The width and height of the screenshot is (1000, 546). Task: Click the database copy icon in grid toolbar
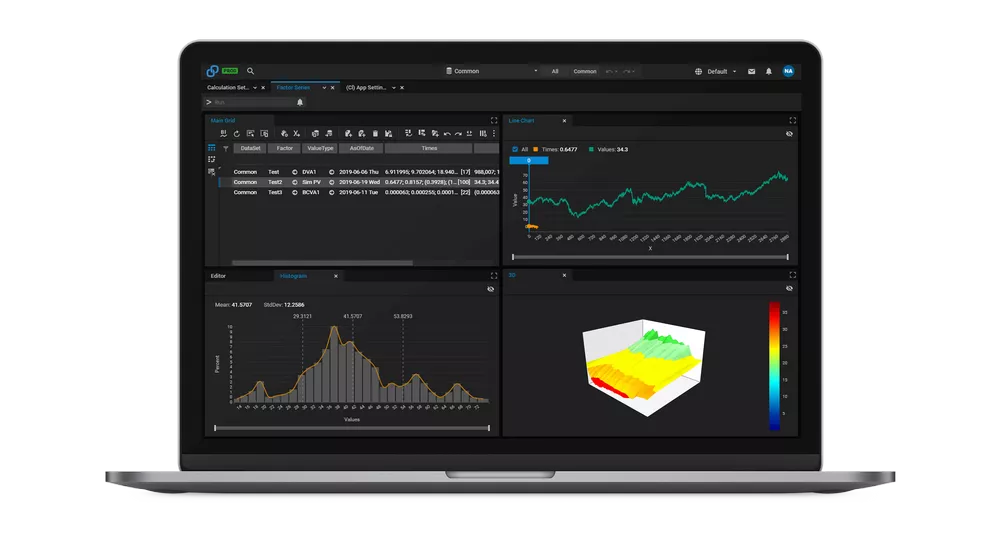point(315,134)
